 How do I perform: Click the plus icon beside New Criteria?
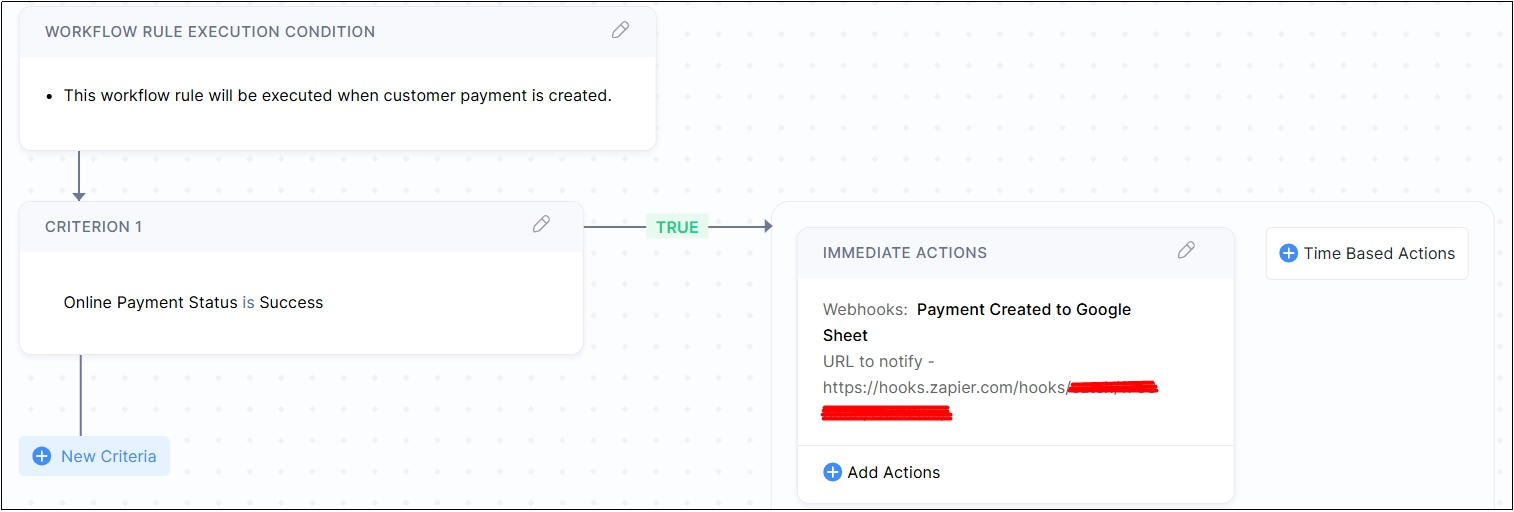[x=41, y=456]
